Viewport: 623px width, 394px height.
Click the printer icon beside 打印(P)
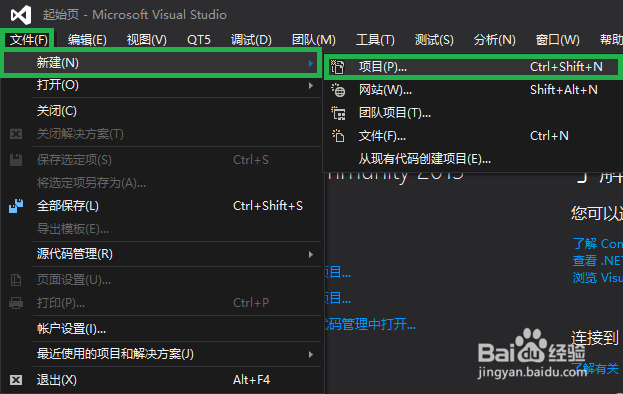[x=16, y=303]
